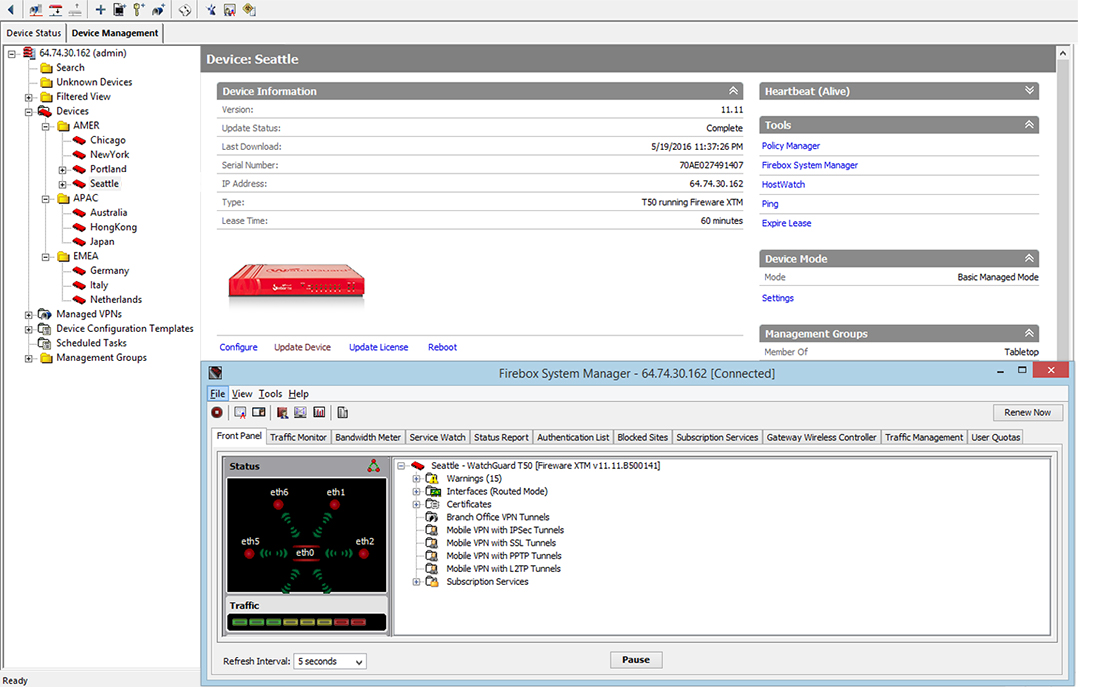1100x687 pixels.
Task: Expand the Warnings (15) tree node
Action: click(x=417, y=479)
